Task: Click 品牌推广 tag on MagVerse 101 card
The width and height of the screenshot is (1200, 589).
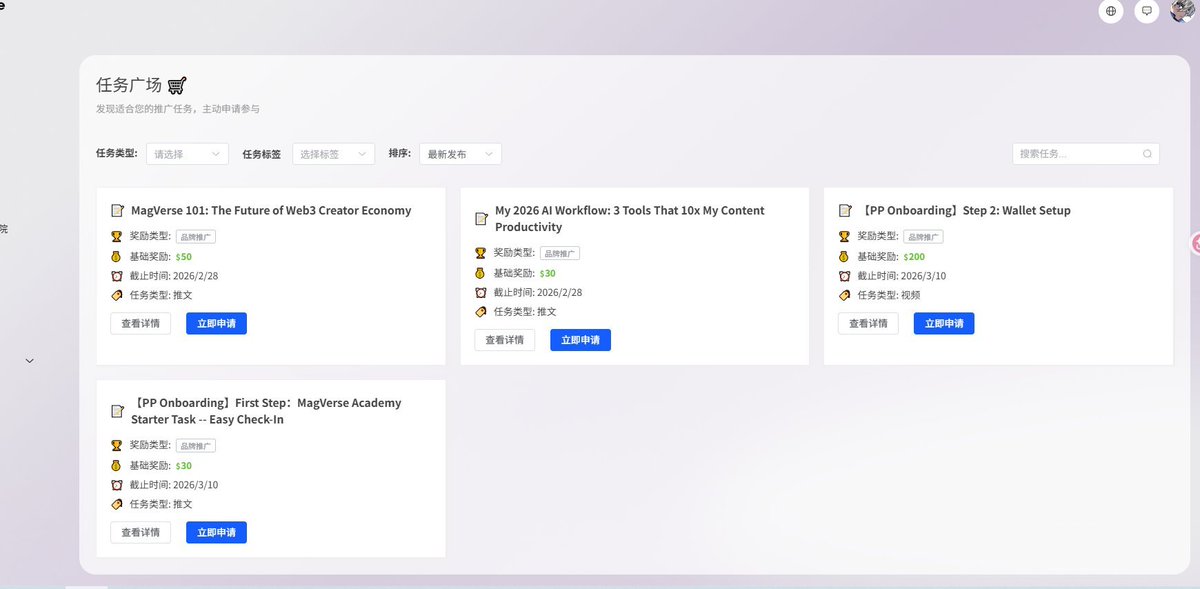Action: point(196,237)
